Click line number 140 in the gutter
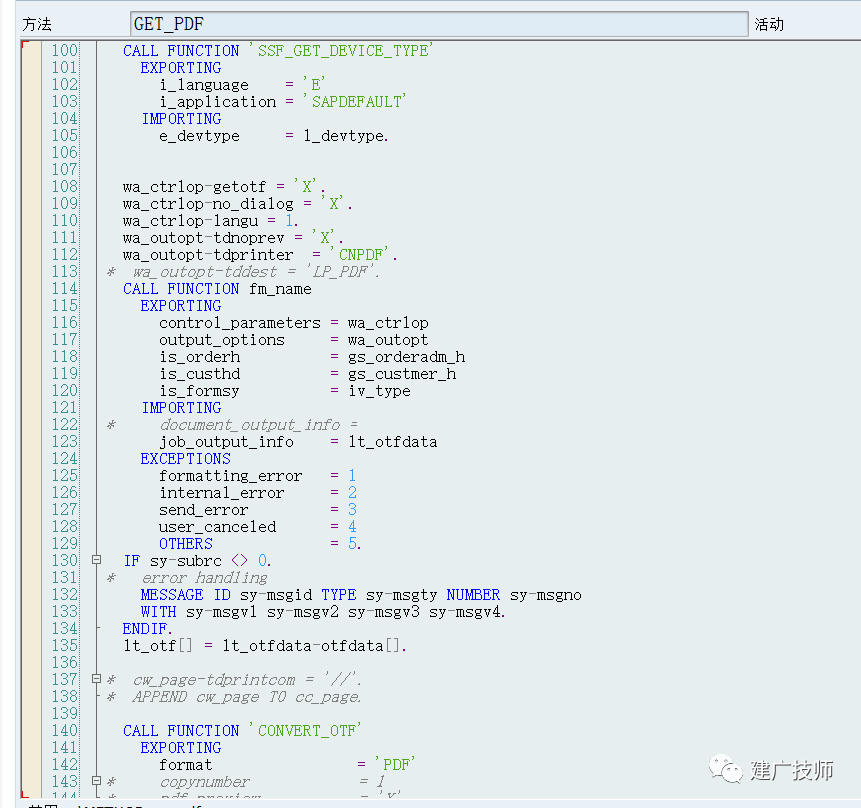The image size is (861, 808). coord(64,730)
